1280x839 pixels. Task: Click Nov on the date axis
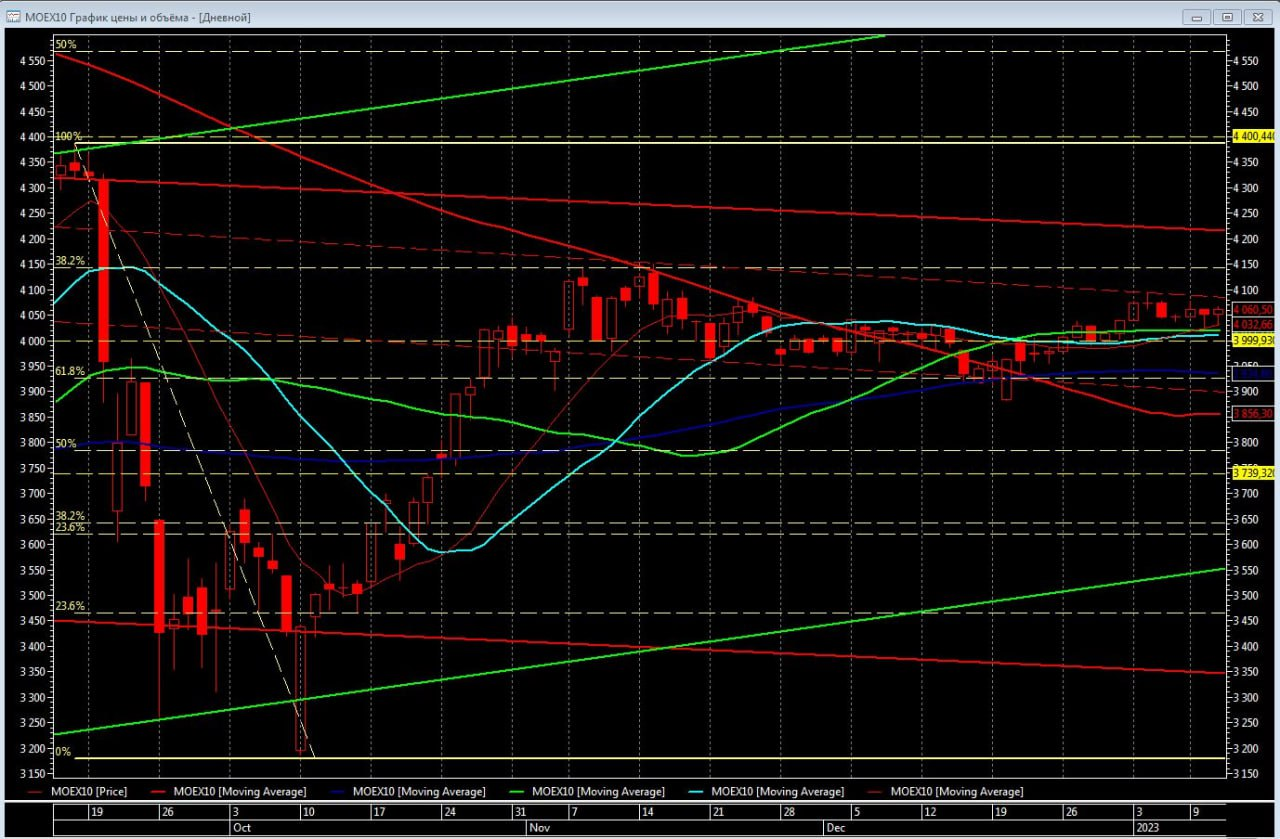pos(540,828)
